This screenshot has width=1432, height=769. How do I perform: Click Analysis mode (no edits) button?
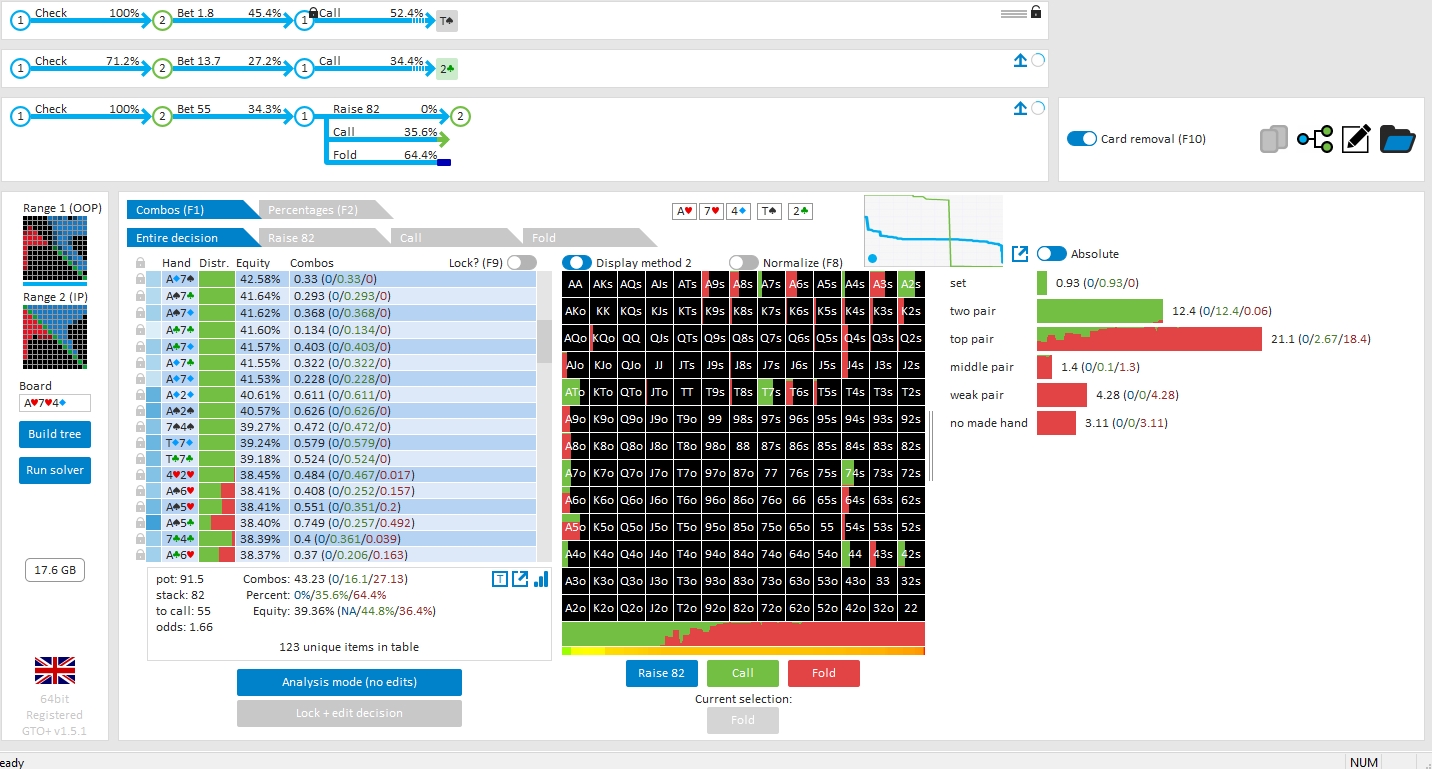349,682
